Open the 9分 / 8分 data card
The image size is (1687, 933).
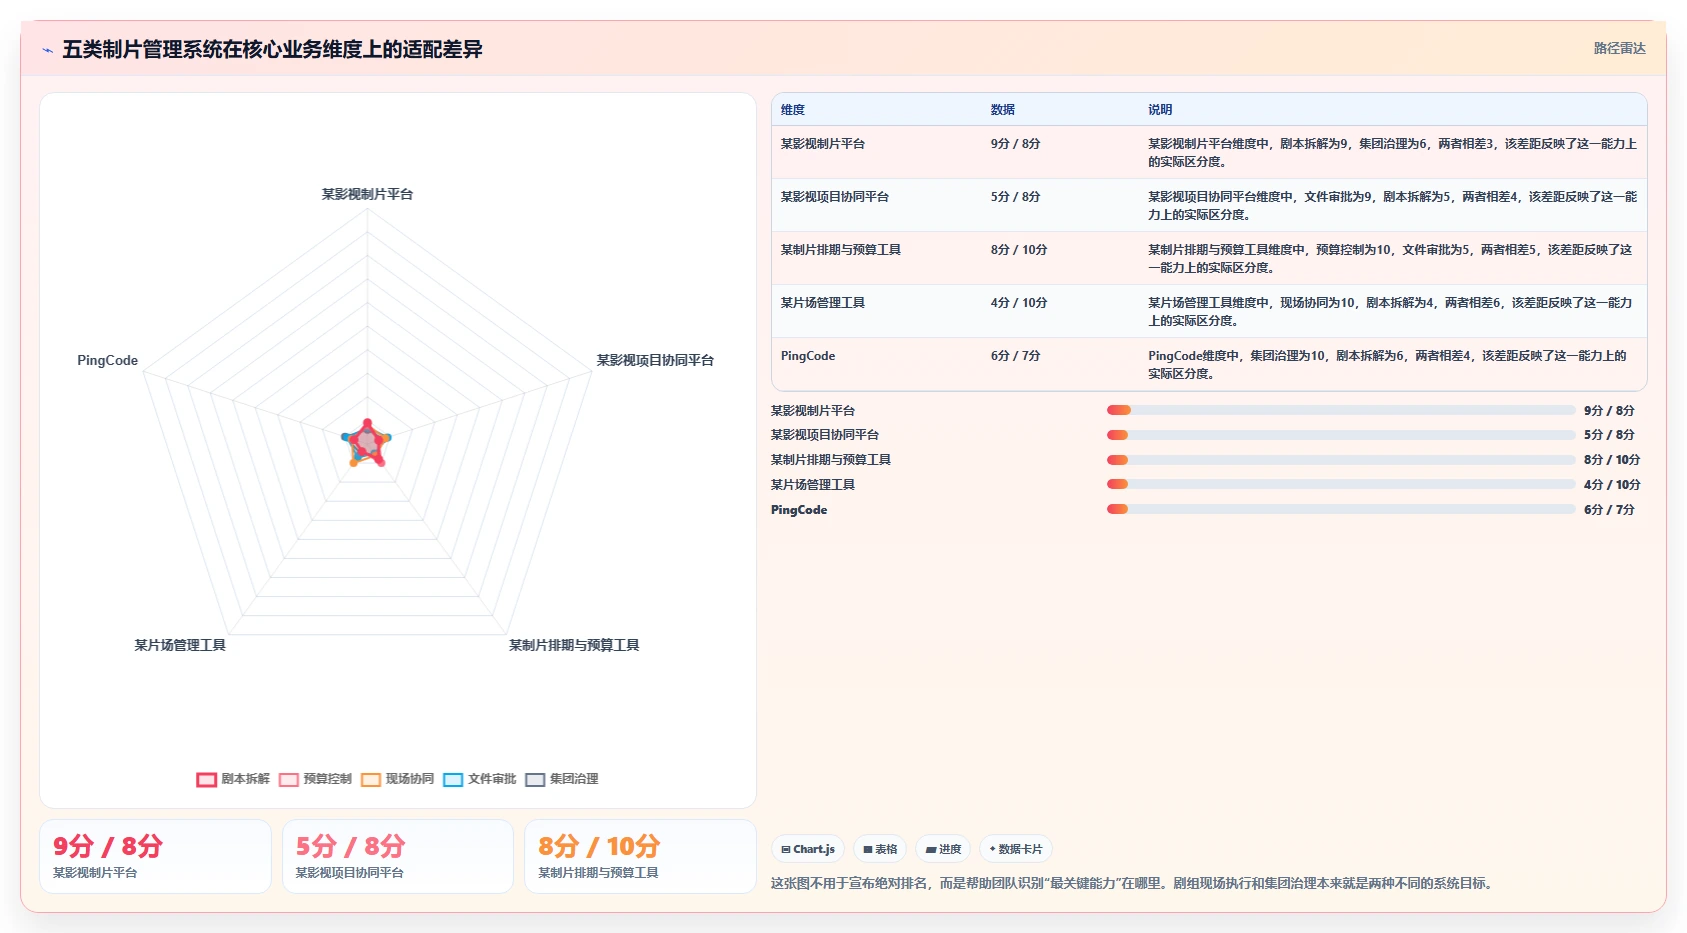(155, 856)
